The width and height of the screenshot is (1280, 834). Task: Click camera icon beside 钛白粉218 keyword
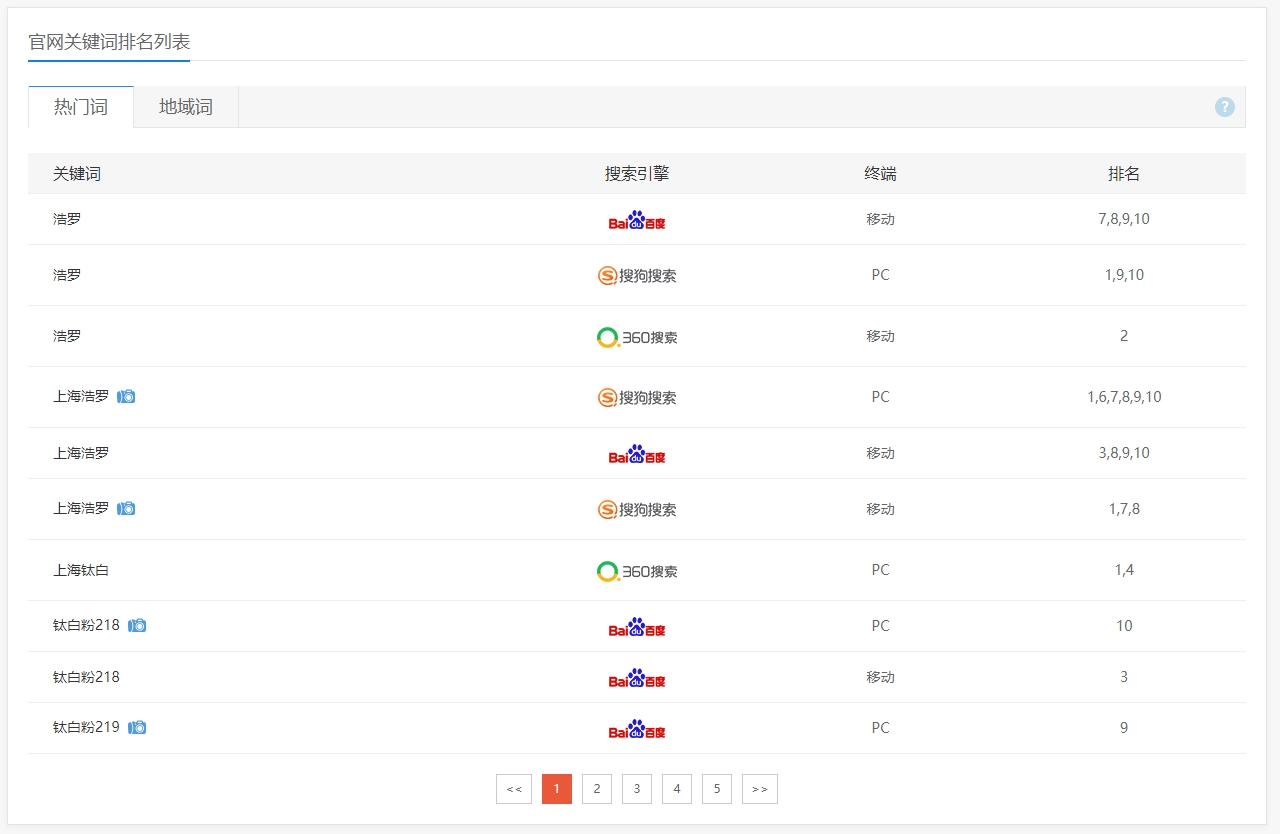pyautogui.click(x=137, y=626)
